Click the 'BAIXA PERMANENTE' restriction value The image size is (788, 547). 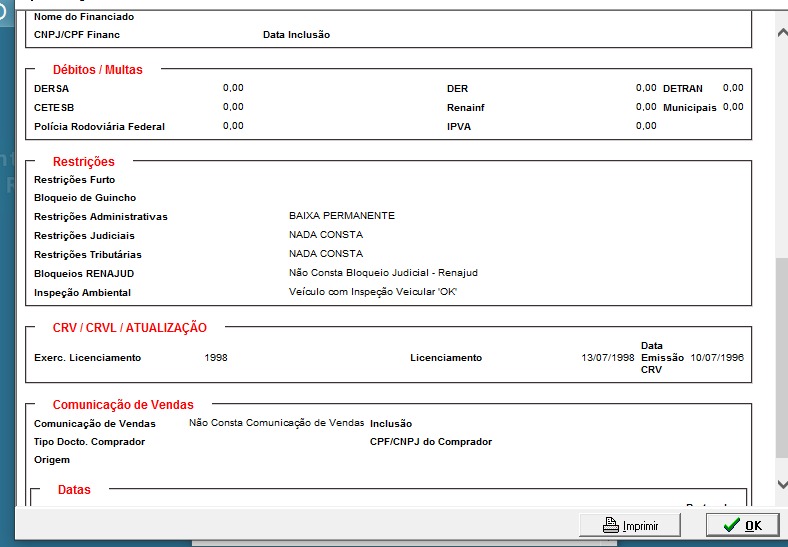pos(341,216)
